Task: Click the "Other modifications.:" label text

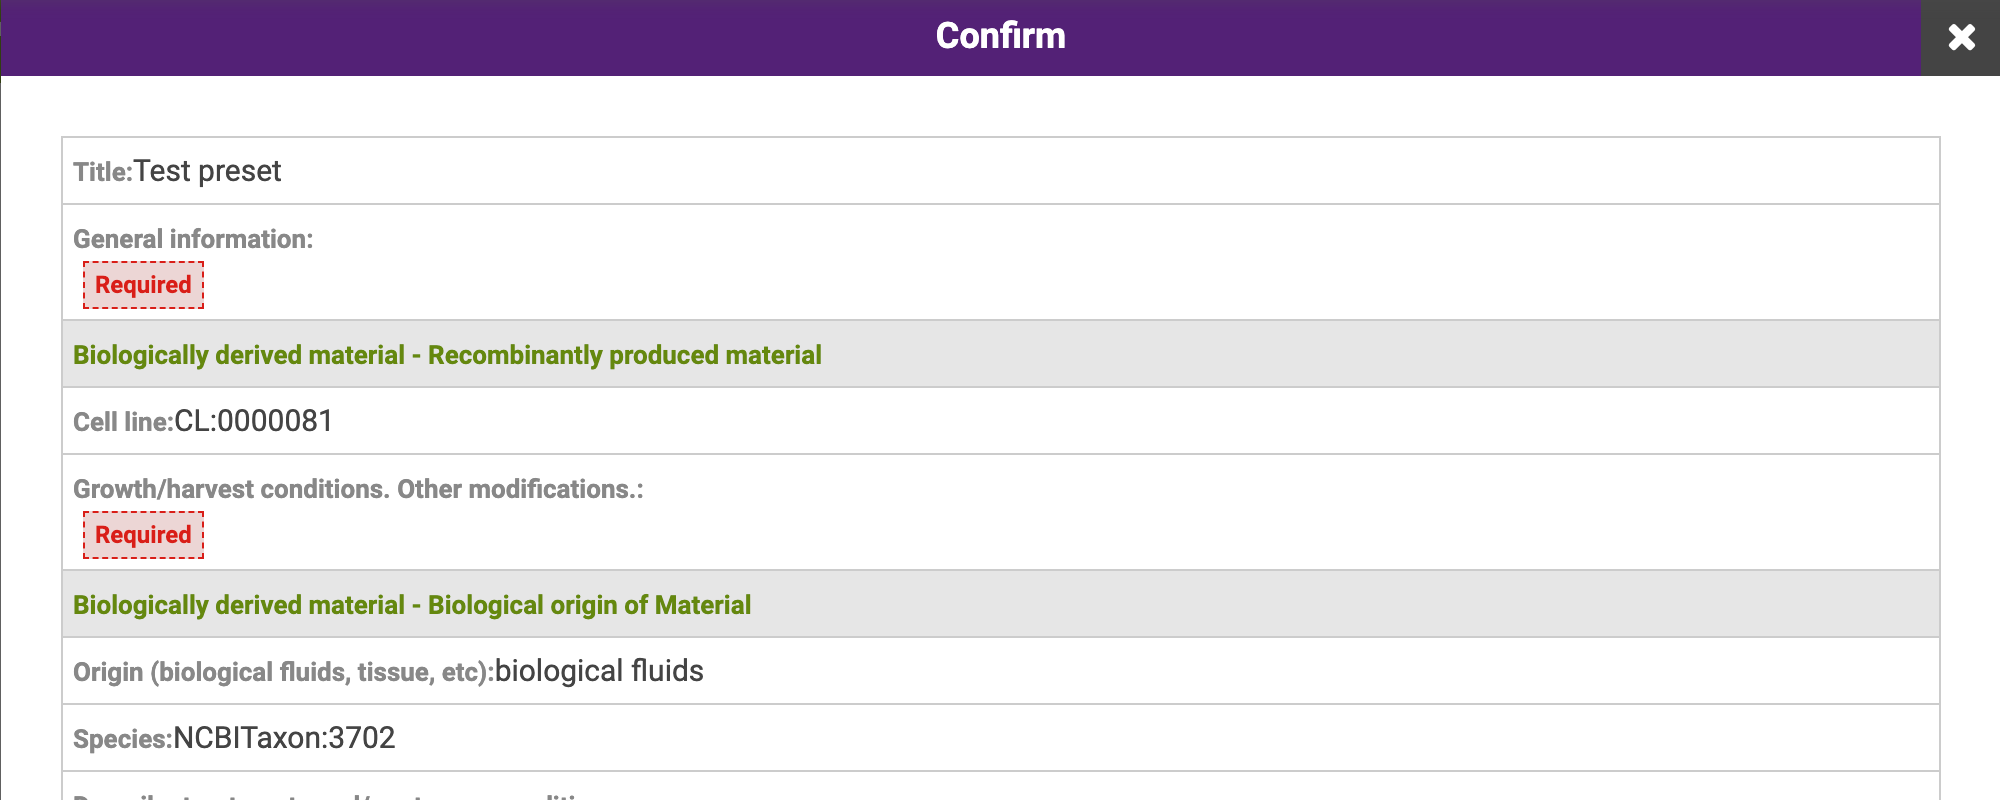Action: tap(520, 489)
